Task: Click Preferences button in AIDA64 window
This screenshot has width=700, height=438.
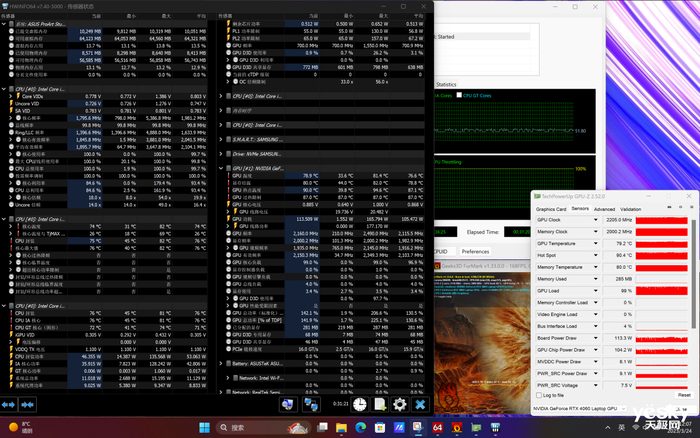Action: click(x=475, y=251)
